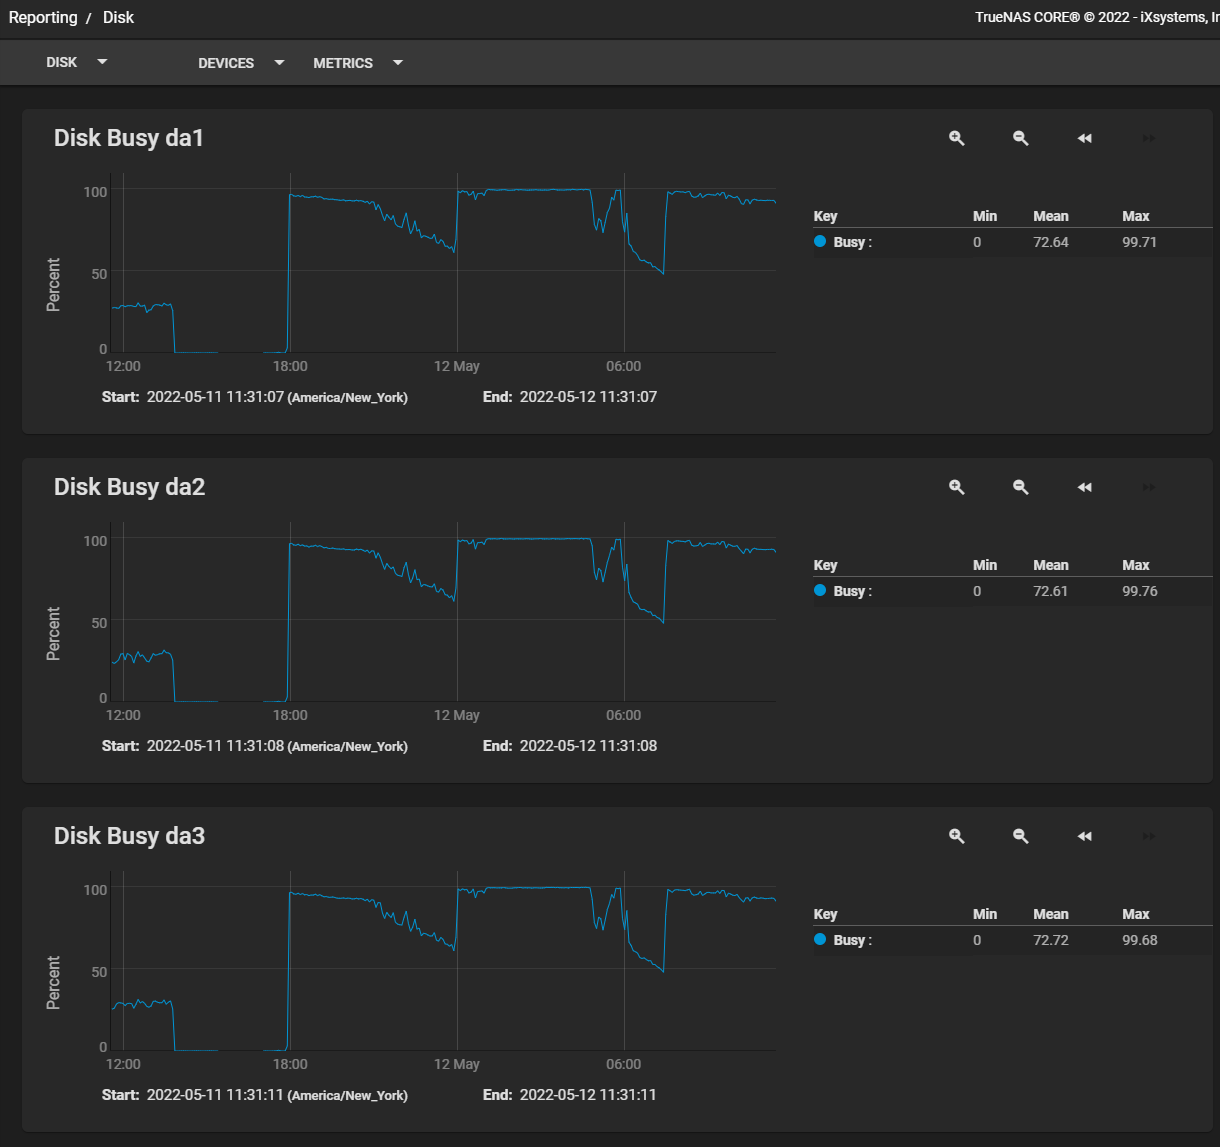Zoom out on Disk Busy da1 chart
This screenshot has width=1220, height=1147.
point(1021,138)
